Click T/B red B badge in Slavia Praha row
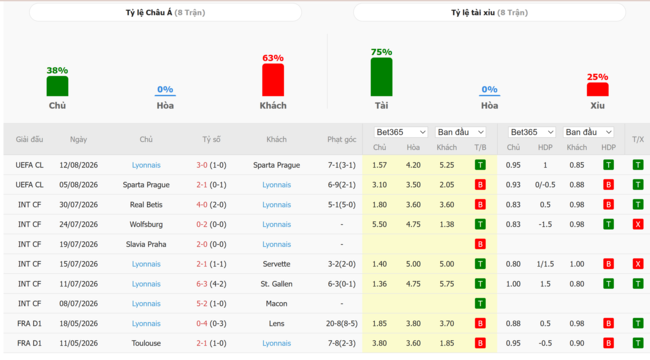This screenshot has width=650, height=360. click(480, 244)
